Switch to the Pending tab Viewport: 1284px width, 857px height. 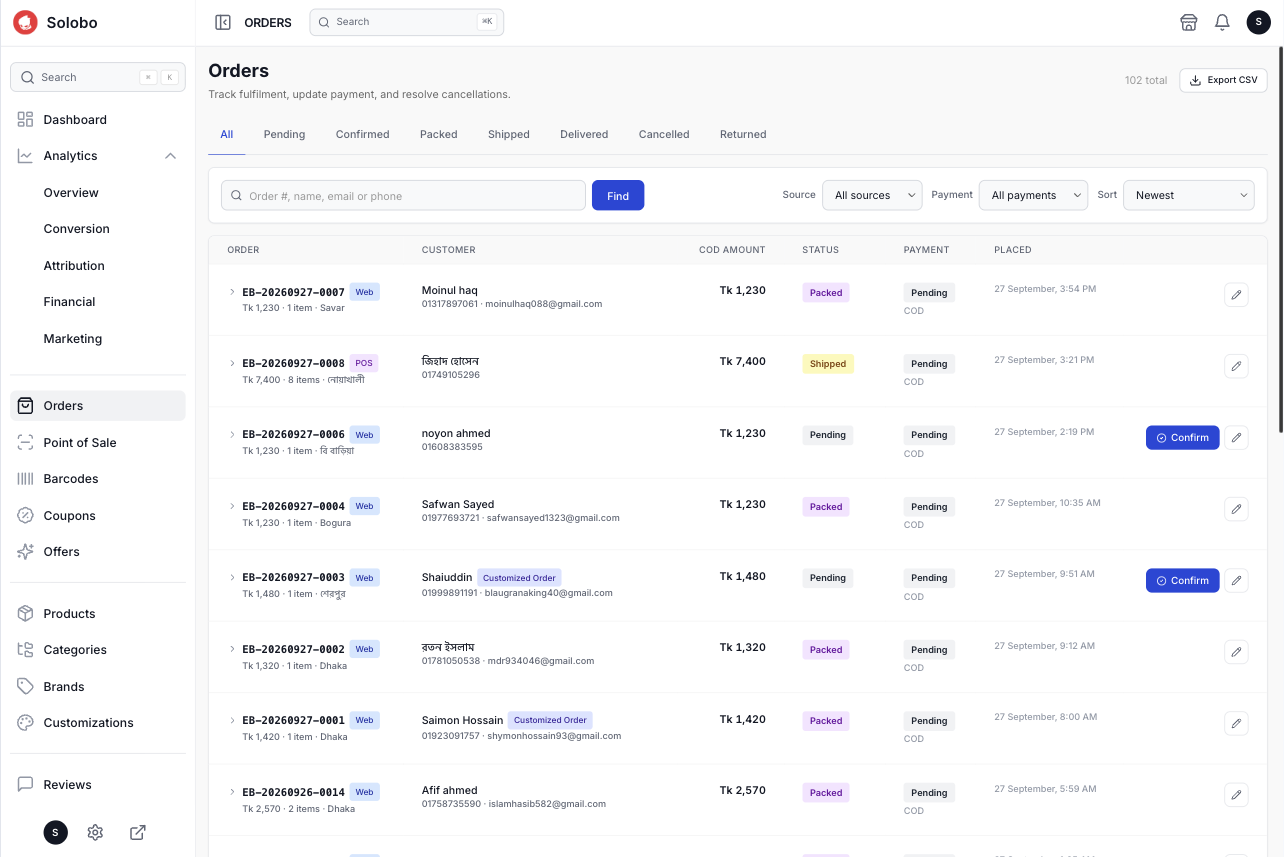point(284,134)
